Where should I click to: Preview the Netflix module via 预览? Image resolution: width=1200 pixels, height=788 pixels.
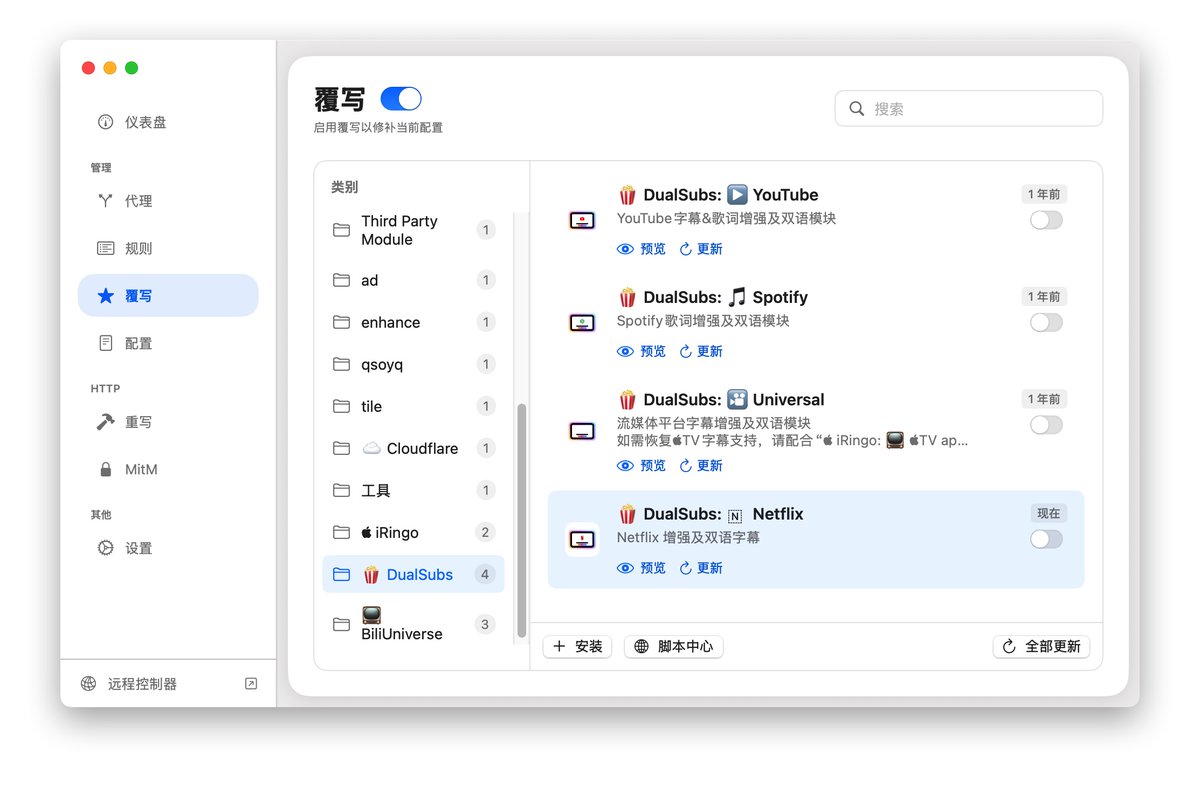(x=641, y=568)
